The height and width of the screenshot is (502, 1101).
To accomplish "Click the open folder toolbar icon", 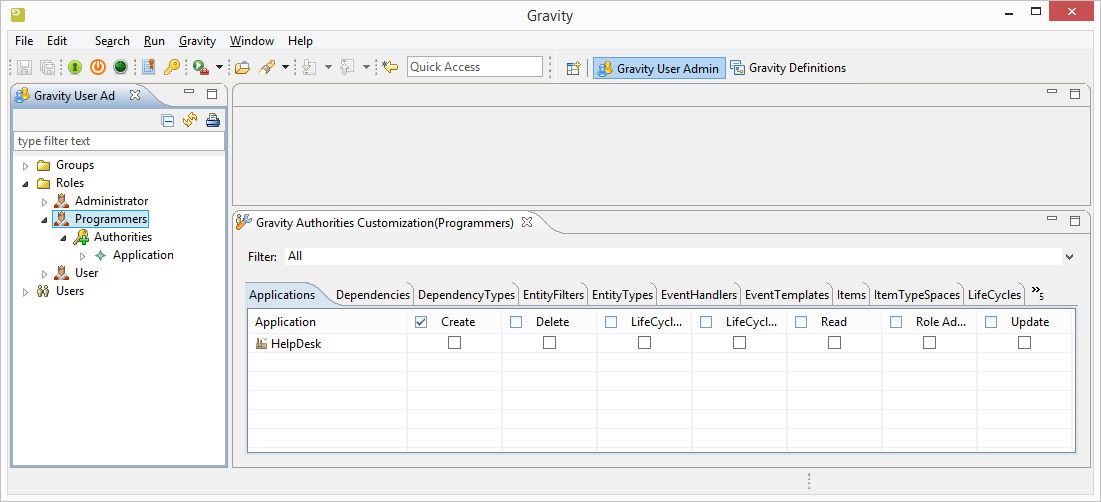I will point(242,67).
